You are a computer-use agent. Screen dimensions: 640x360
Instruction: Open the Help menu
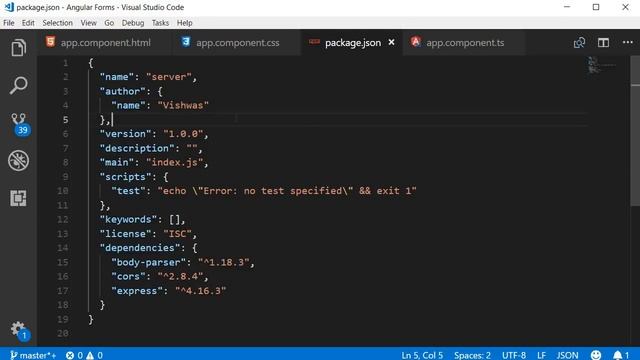(184, 23)
